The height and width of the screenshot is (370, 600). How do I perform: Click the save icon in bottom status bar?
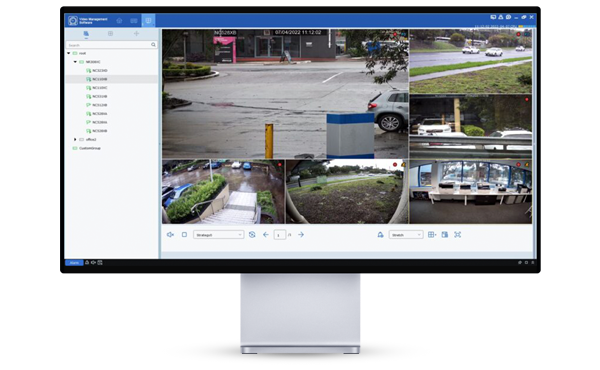point(100,262)
